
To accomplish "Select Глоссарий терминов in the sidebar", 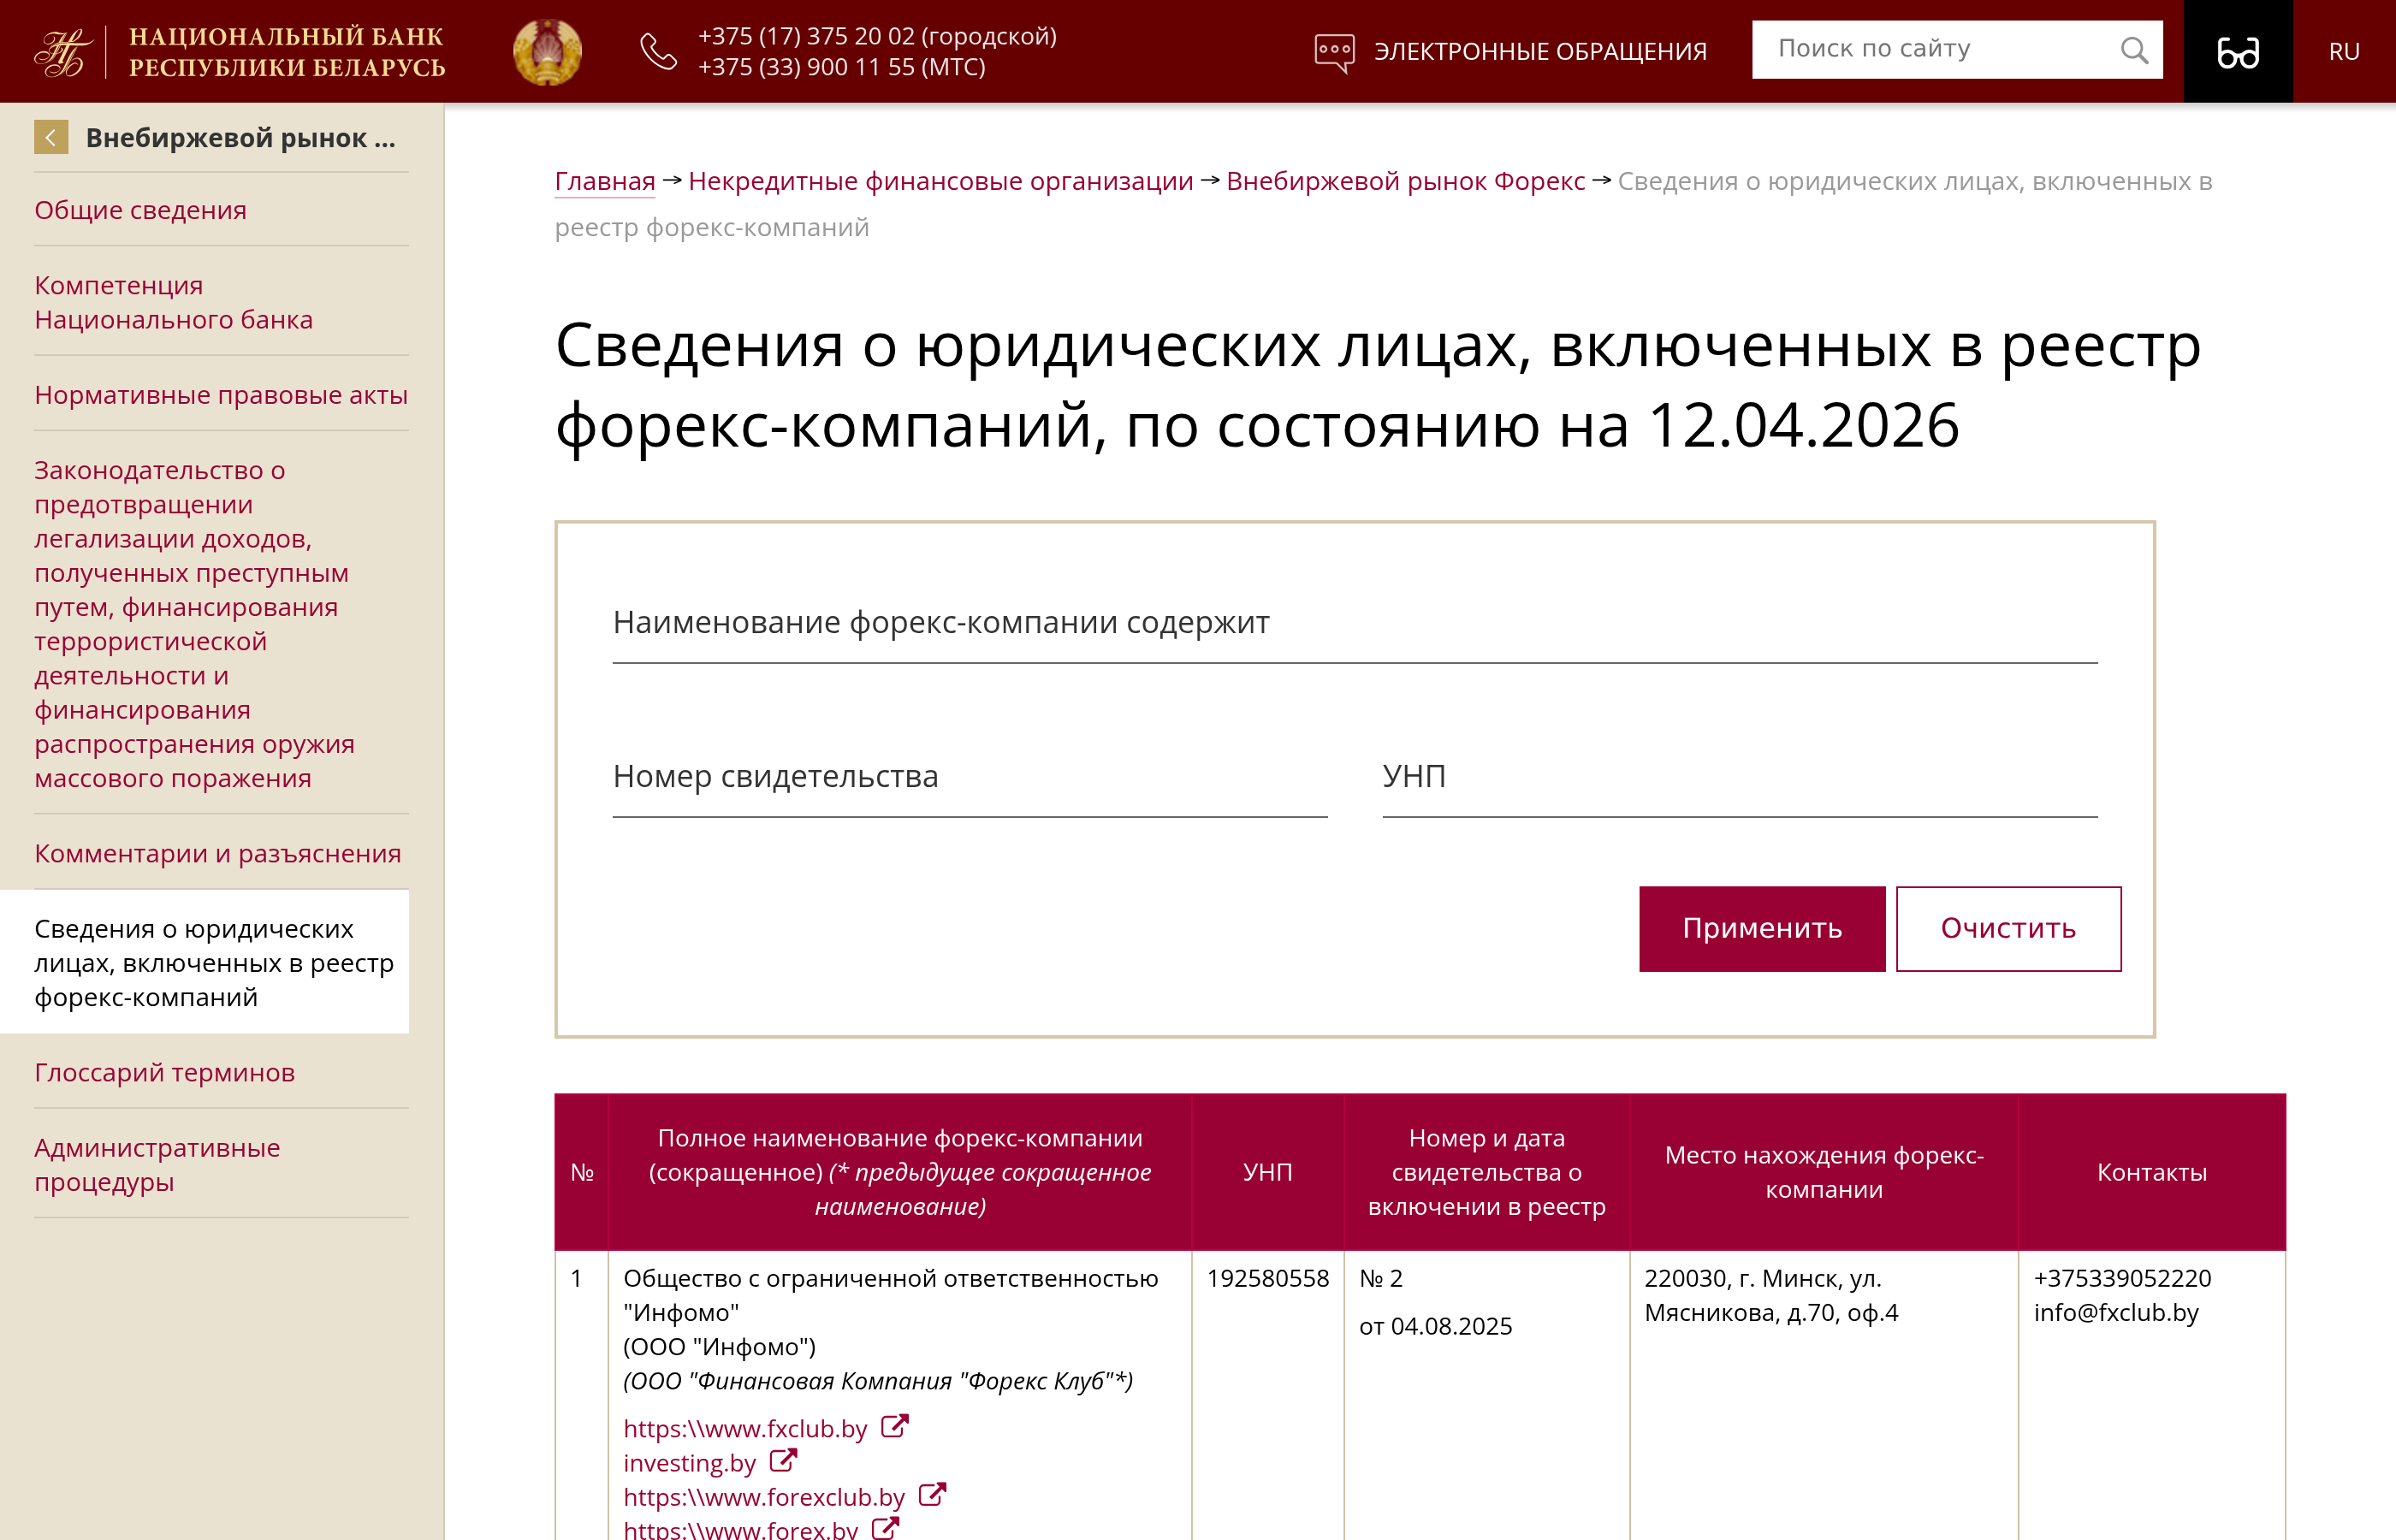I will point(164,1072).
